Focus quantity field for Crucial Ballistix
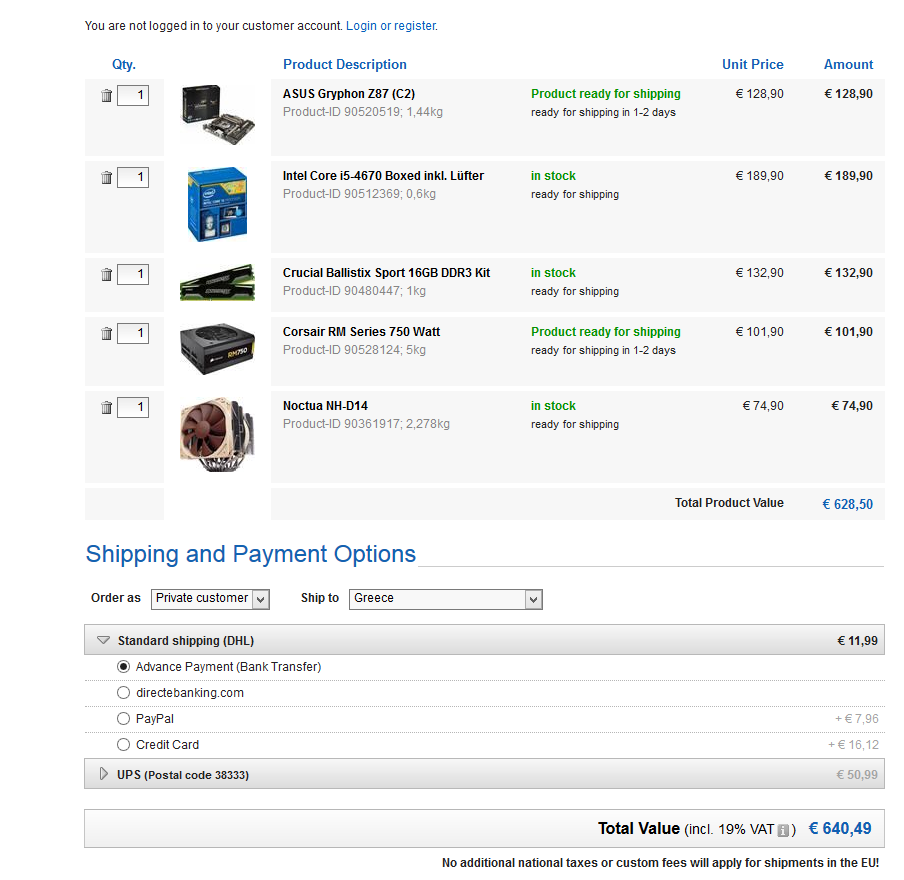Screen dimensions: 904x880 133,274
